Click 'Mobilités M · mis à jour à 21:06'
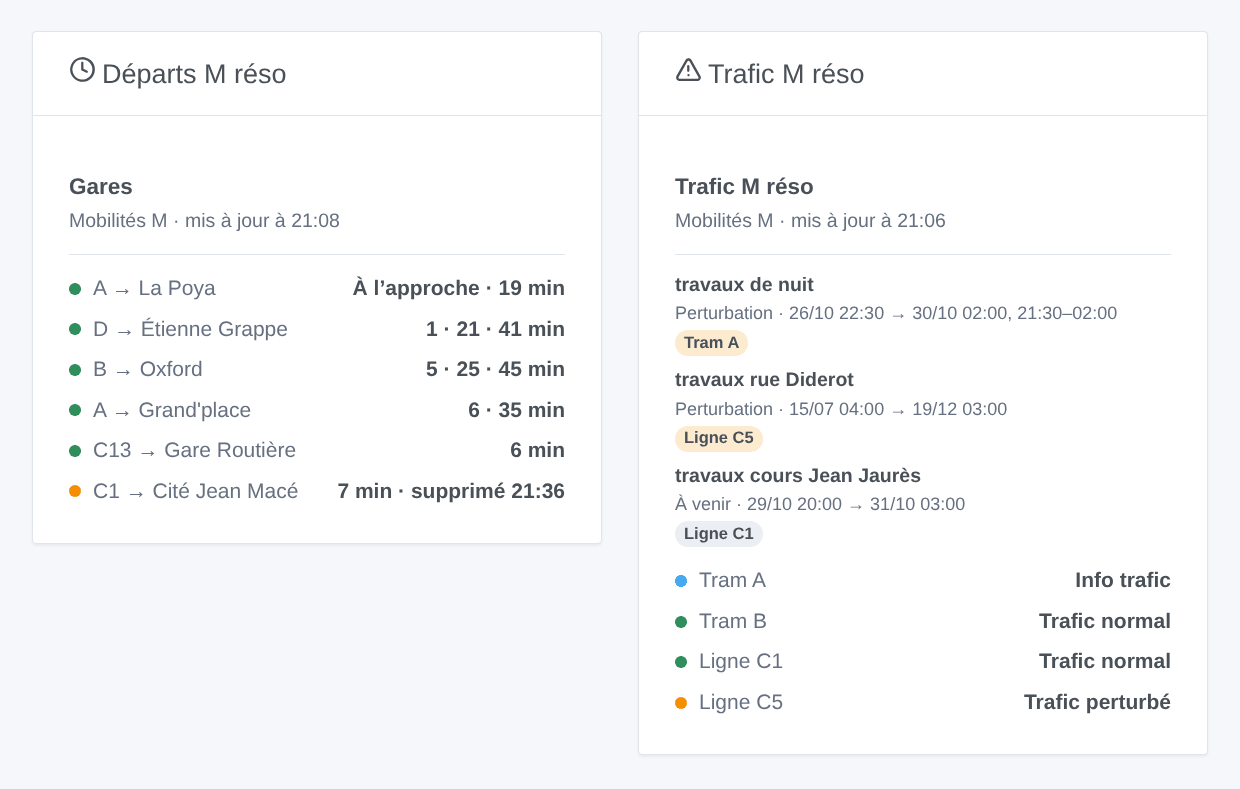Screen dimensions: 1240x789 [x=810, y=221]
